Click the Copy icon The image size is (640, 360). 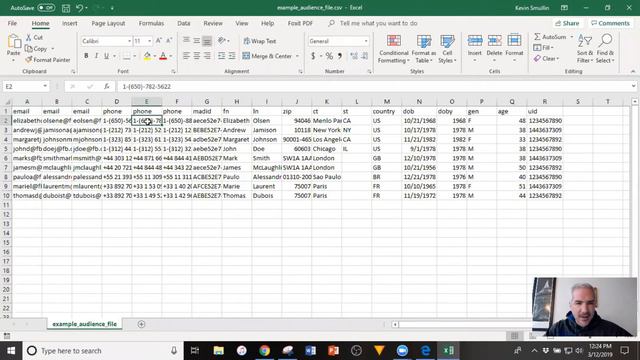(x=29, y=49)
